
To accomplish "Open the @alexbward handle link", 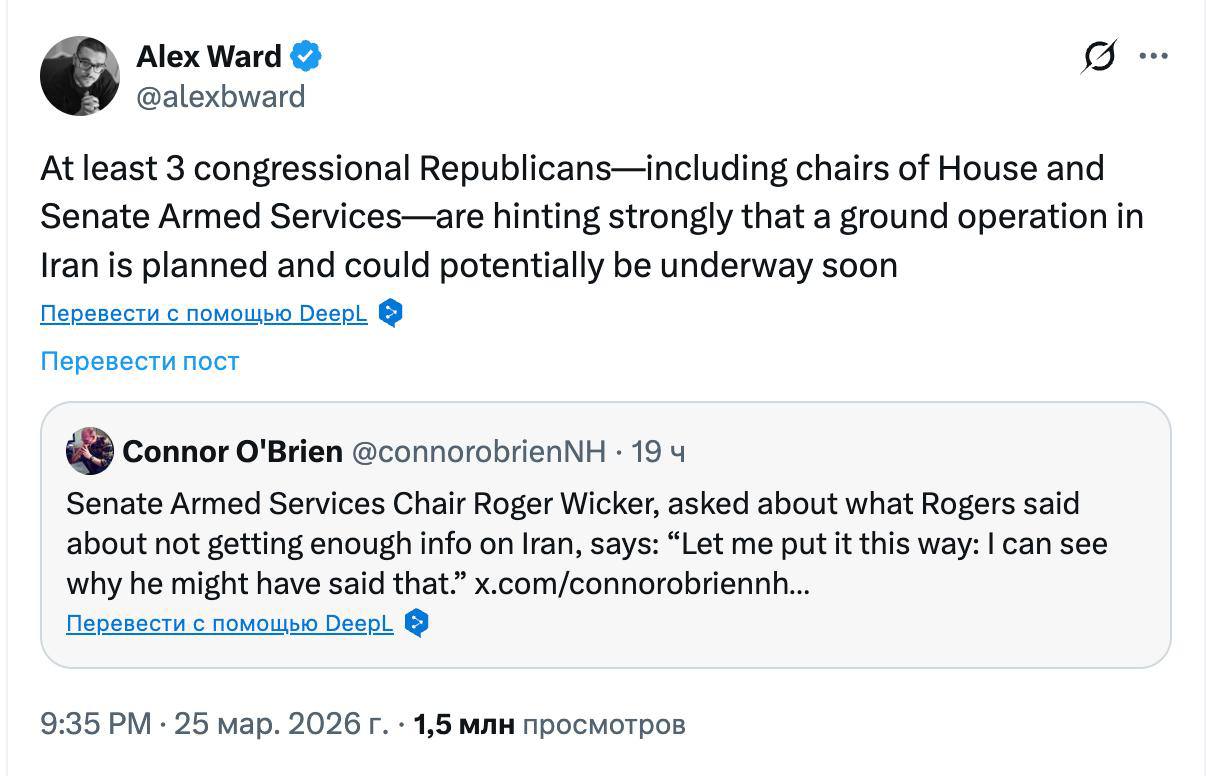I will point(221,97).
